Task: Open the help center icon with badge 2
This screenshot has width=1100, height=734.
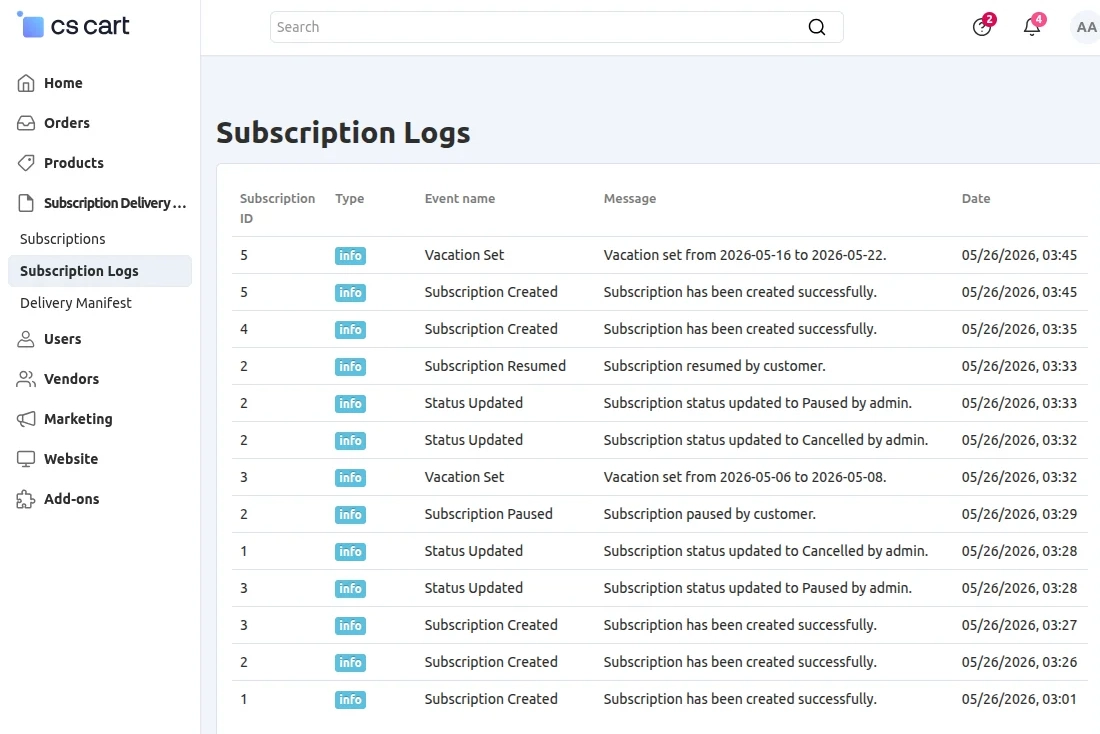Action: (x=982, y=27)
